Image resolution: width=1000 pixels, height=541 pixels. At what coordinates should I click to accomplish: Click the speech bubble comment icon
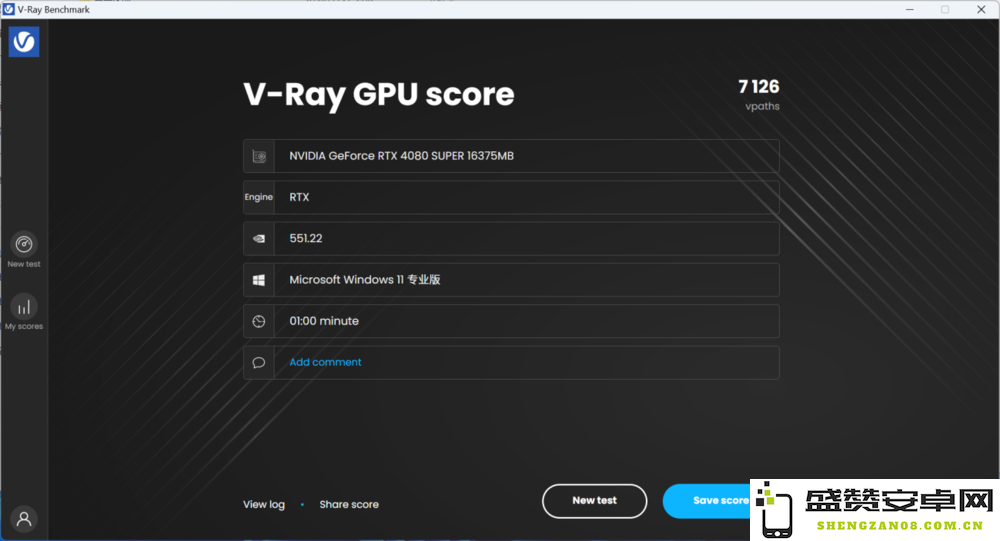click(259, 362)
